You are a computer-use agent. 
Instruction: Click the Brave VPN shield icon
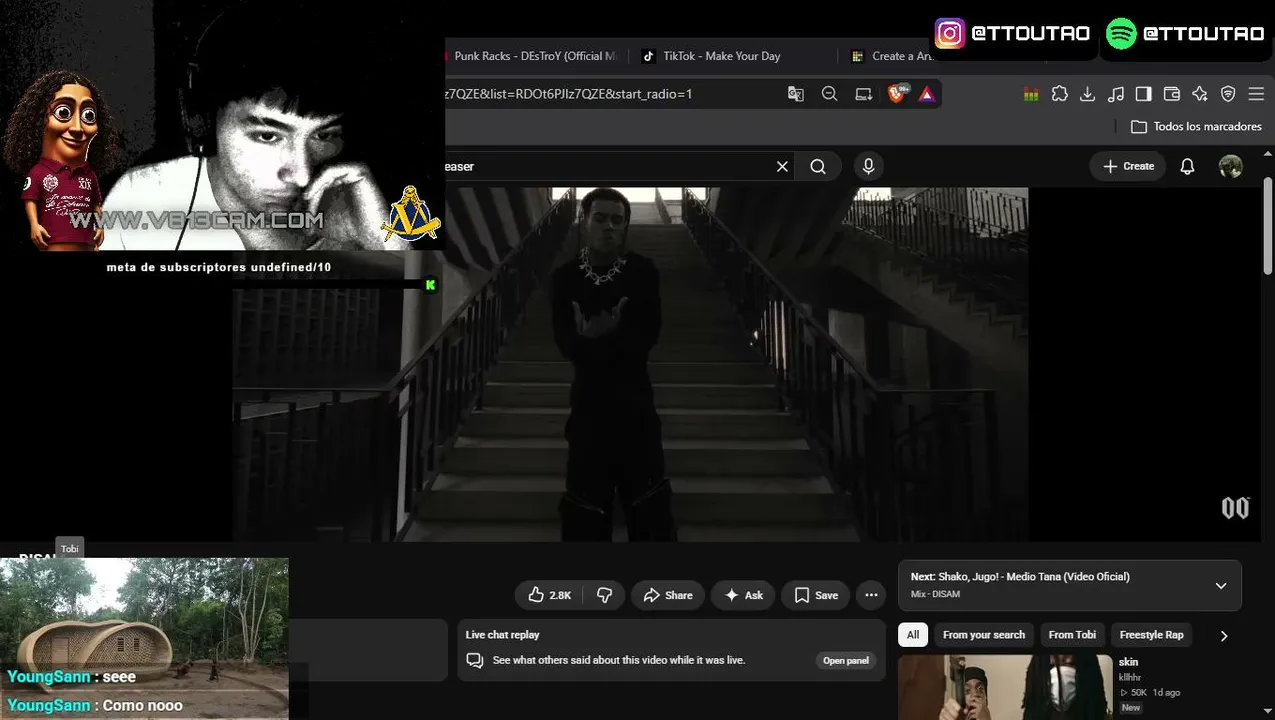click(1228, 94)
